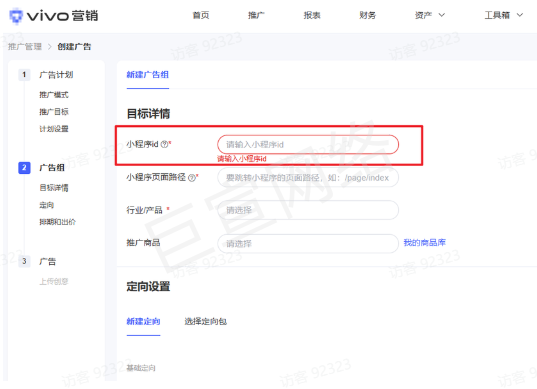Click the 定向设置 section heading
This screenshot has height=389, width=537.
[x=148, y=286]
